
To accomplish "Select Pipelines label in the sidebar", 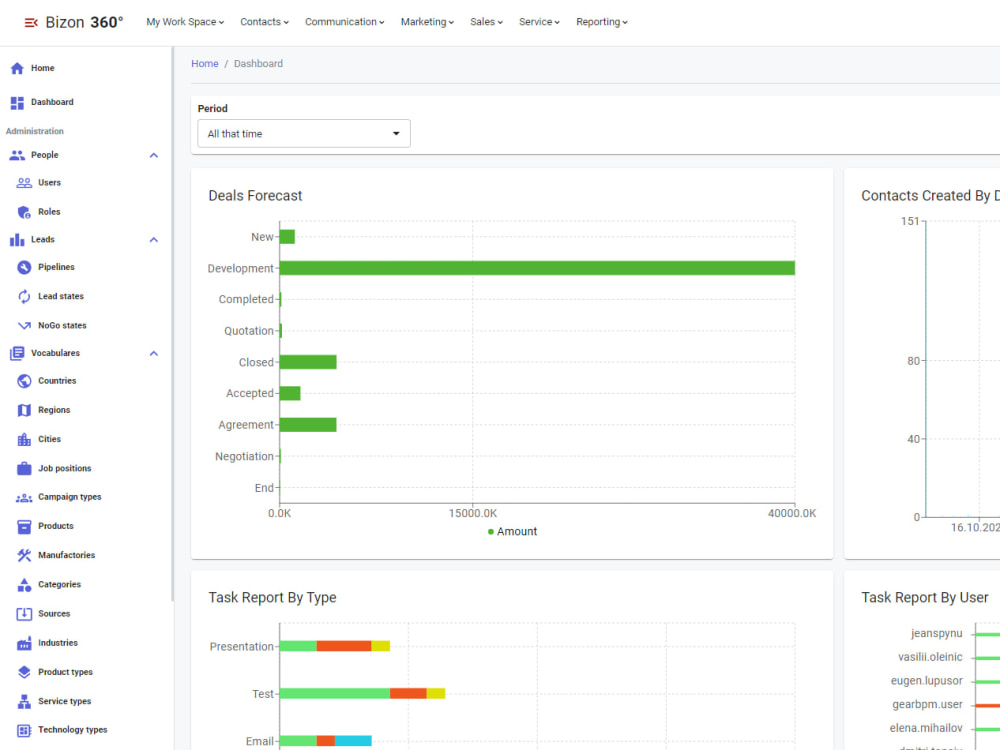I will (56, 267).
